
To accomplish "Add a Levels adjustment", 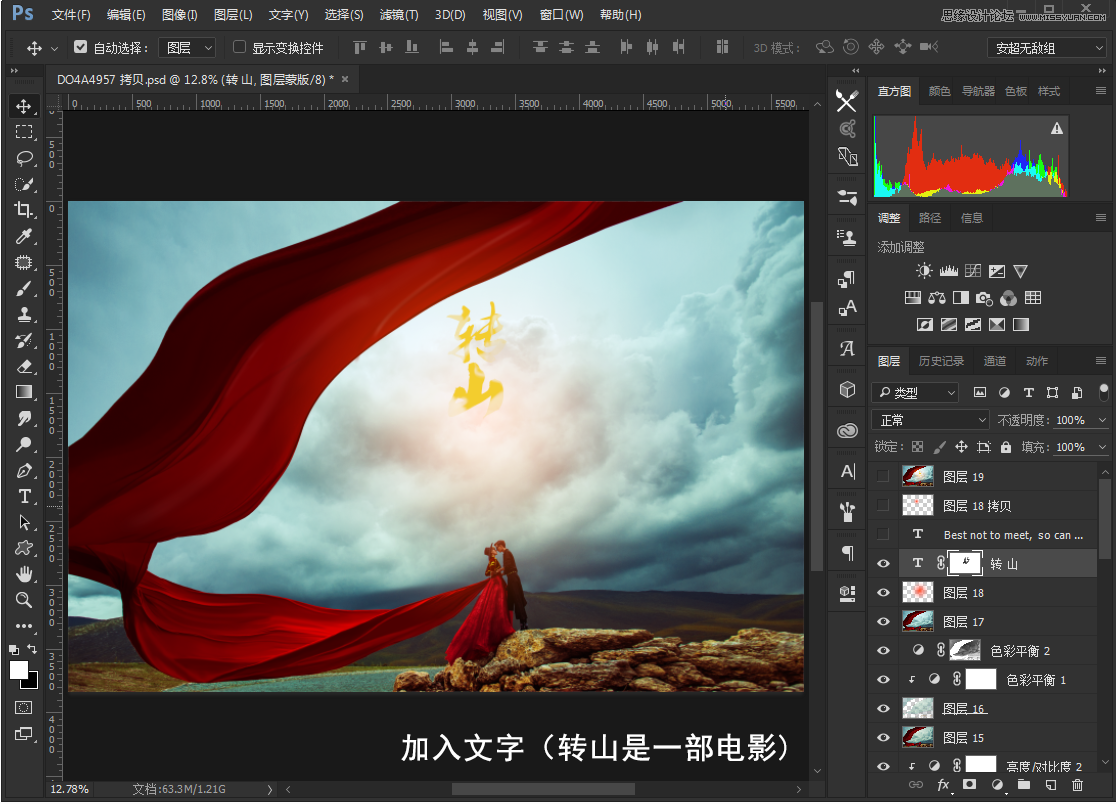I will tap(949, 271).
